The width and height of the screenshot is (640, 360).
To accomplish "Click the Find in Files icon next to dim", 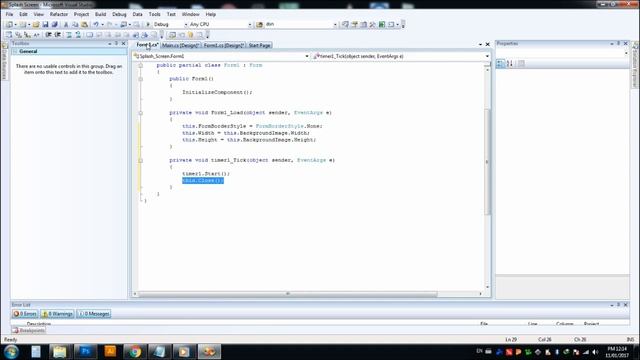I will (x=259, y=24).
